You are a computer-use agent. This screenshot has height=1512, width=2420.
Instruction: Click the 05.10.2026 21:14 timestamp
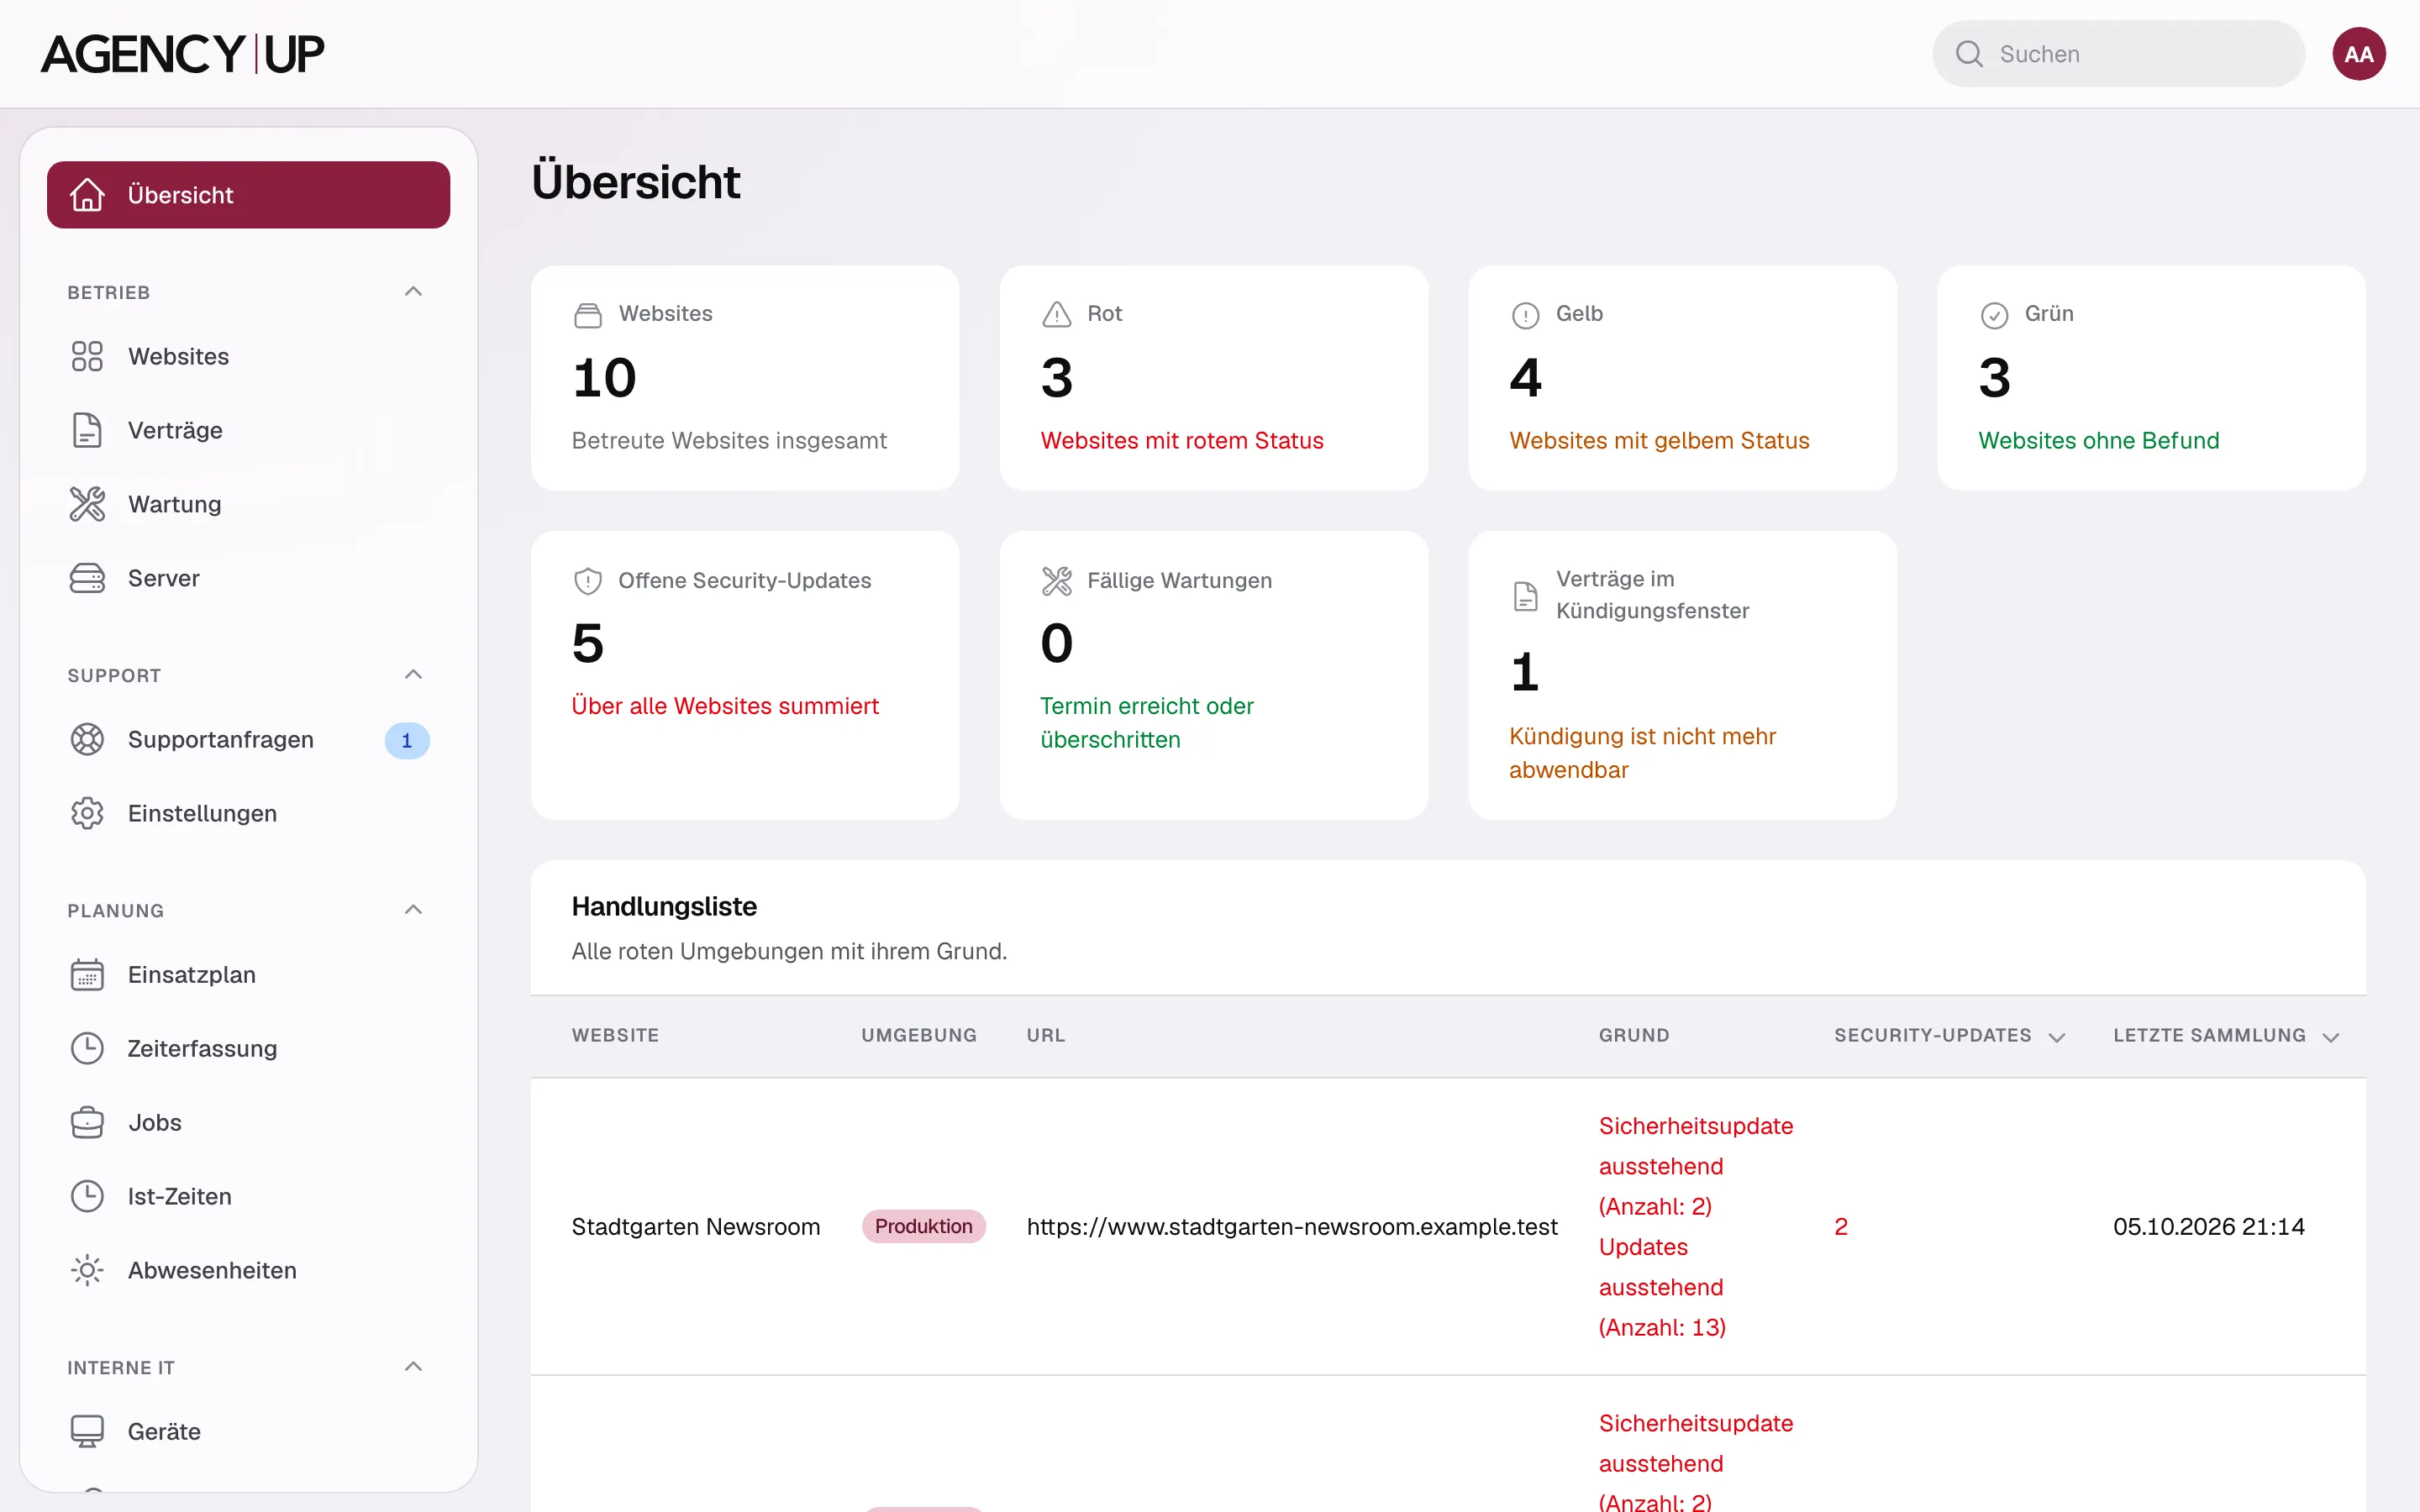2209,1227
